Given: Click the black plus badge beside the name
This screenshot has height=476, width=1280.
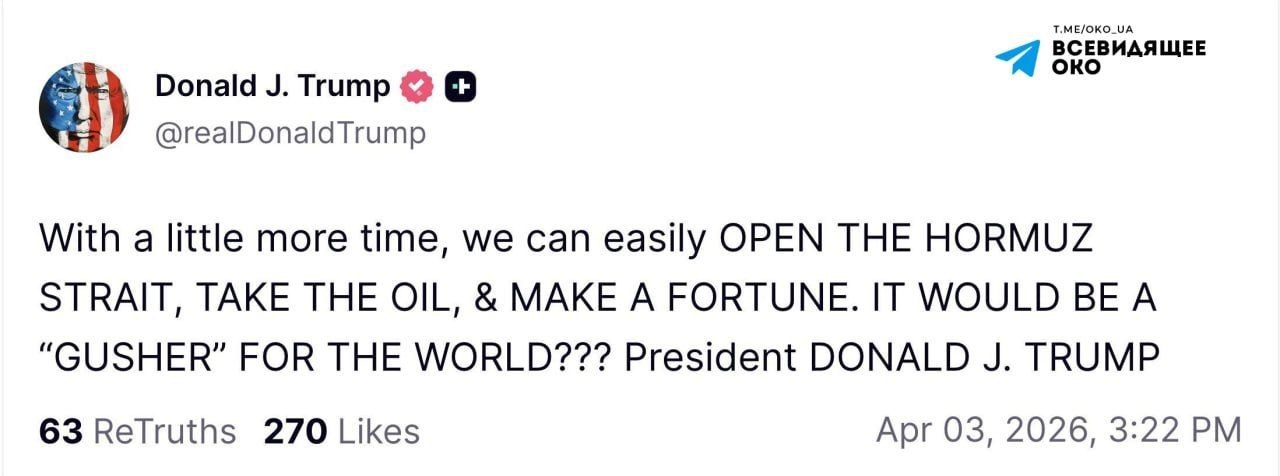Looking at the screenshot, I should pos(459,88).
